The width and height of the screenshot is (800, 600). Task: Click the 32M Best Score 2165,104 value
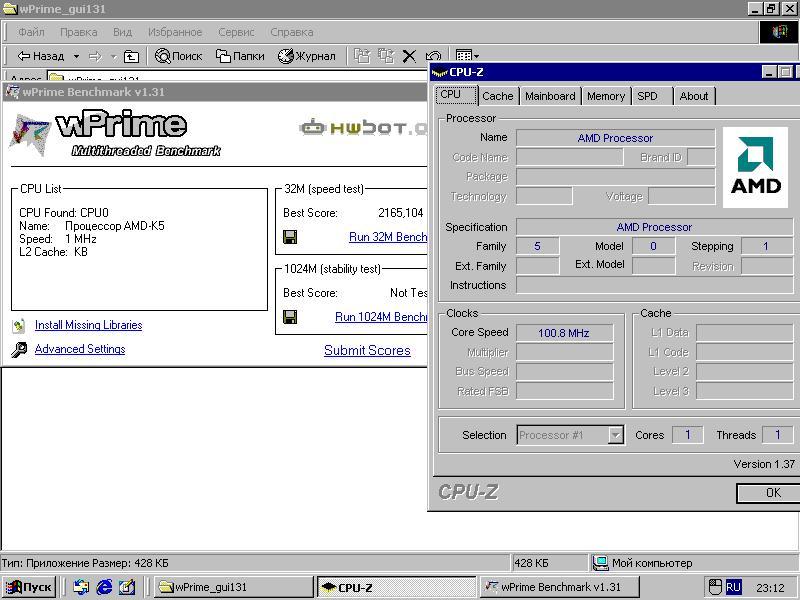coord(401,213)
